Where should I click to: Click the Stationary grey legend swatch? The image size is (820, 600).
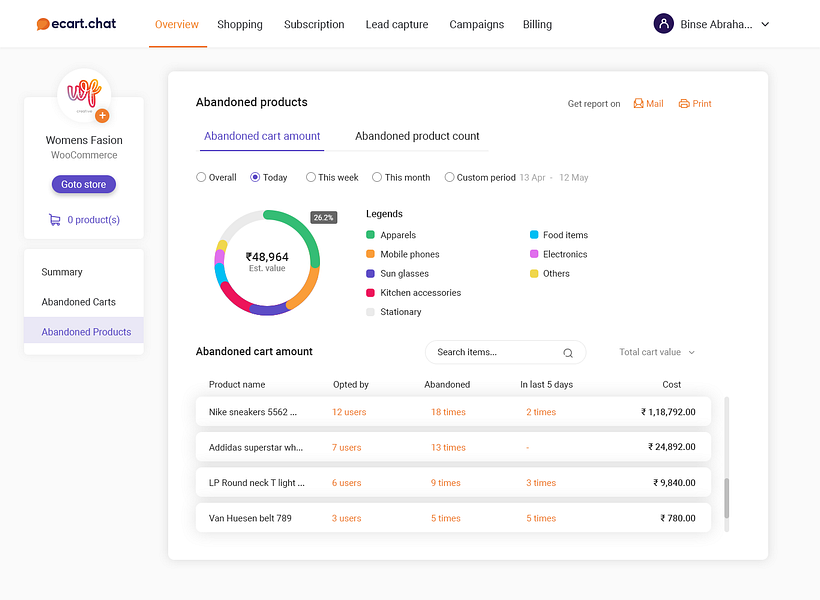370,312
